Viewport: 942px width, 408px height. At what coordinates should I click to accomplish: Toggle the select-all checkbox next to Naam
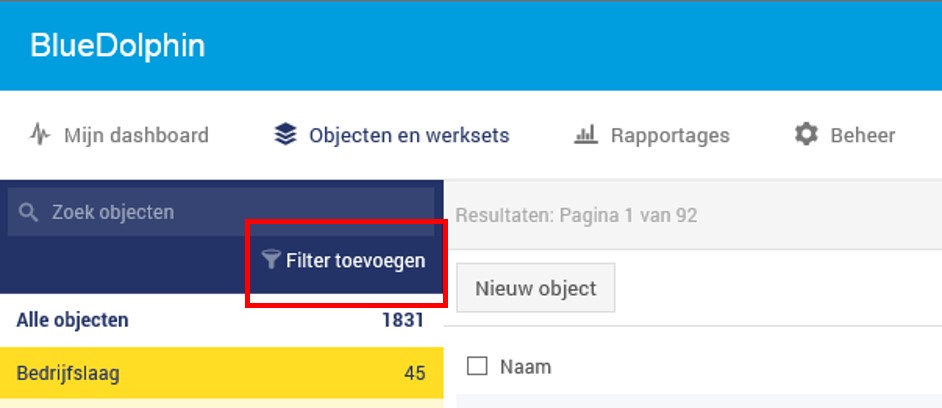point(477,365)
